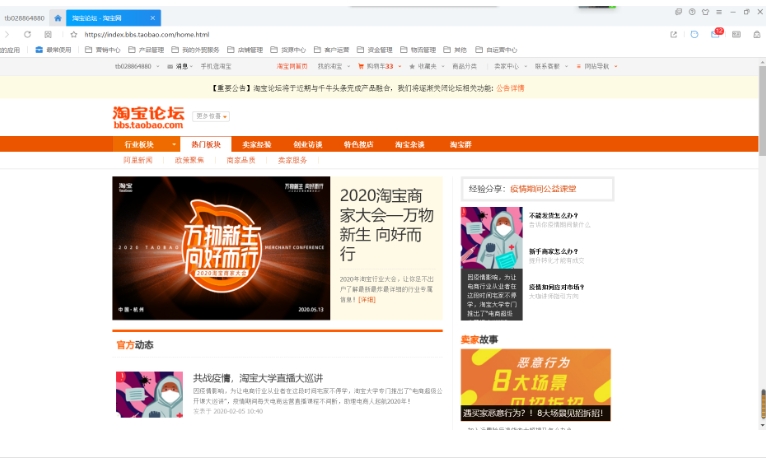Click the 淘宝论坛 bbs.taobao.com logo
The height and width of the screenshot is (458, 766).
click(148, 117)
